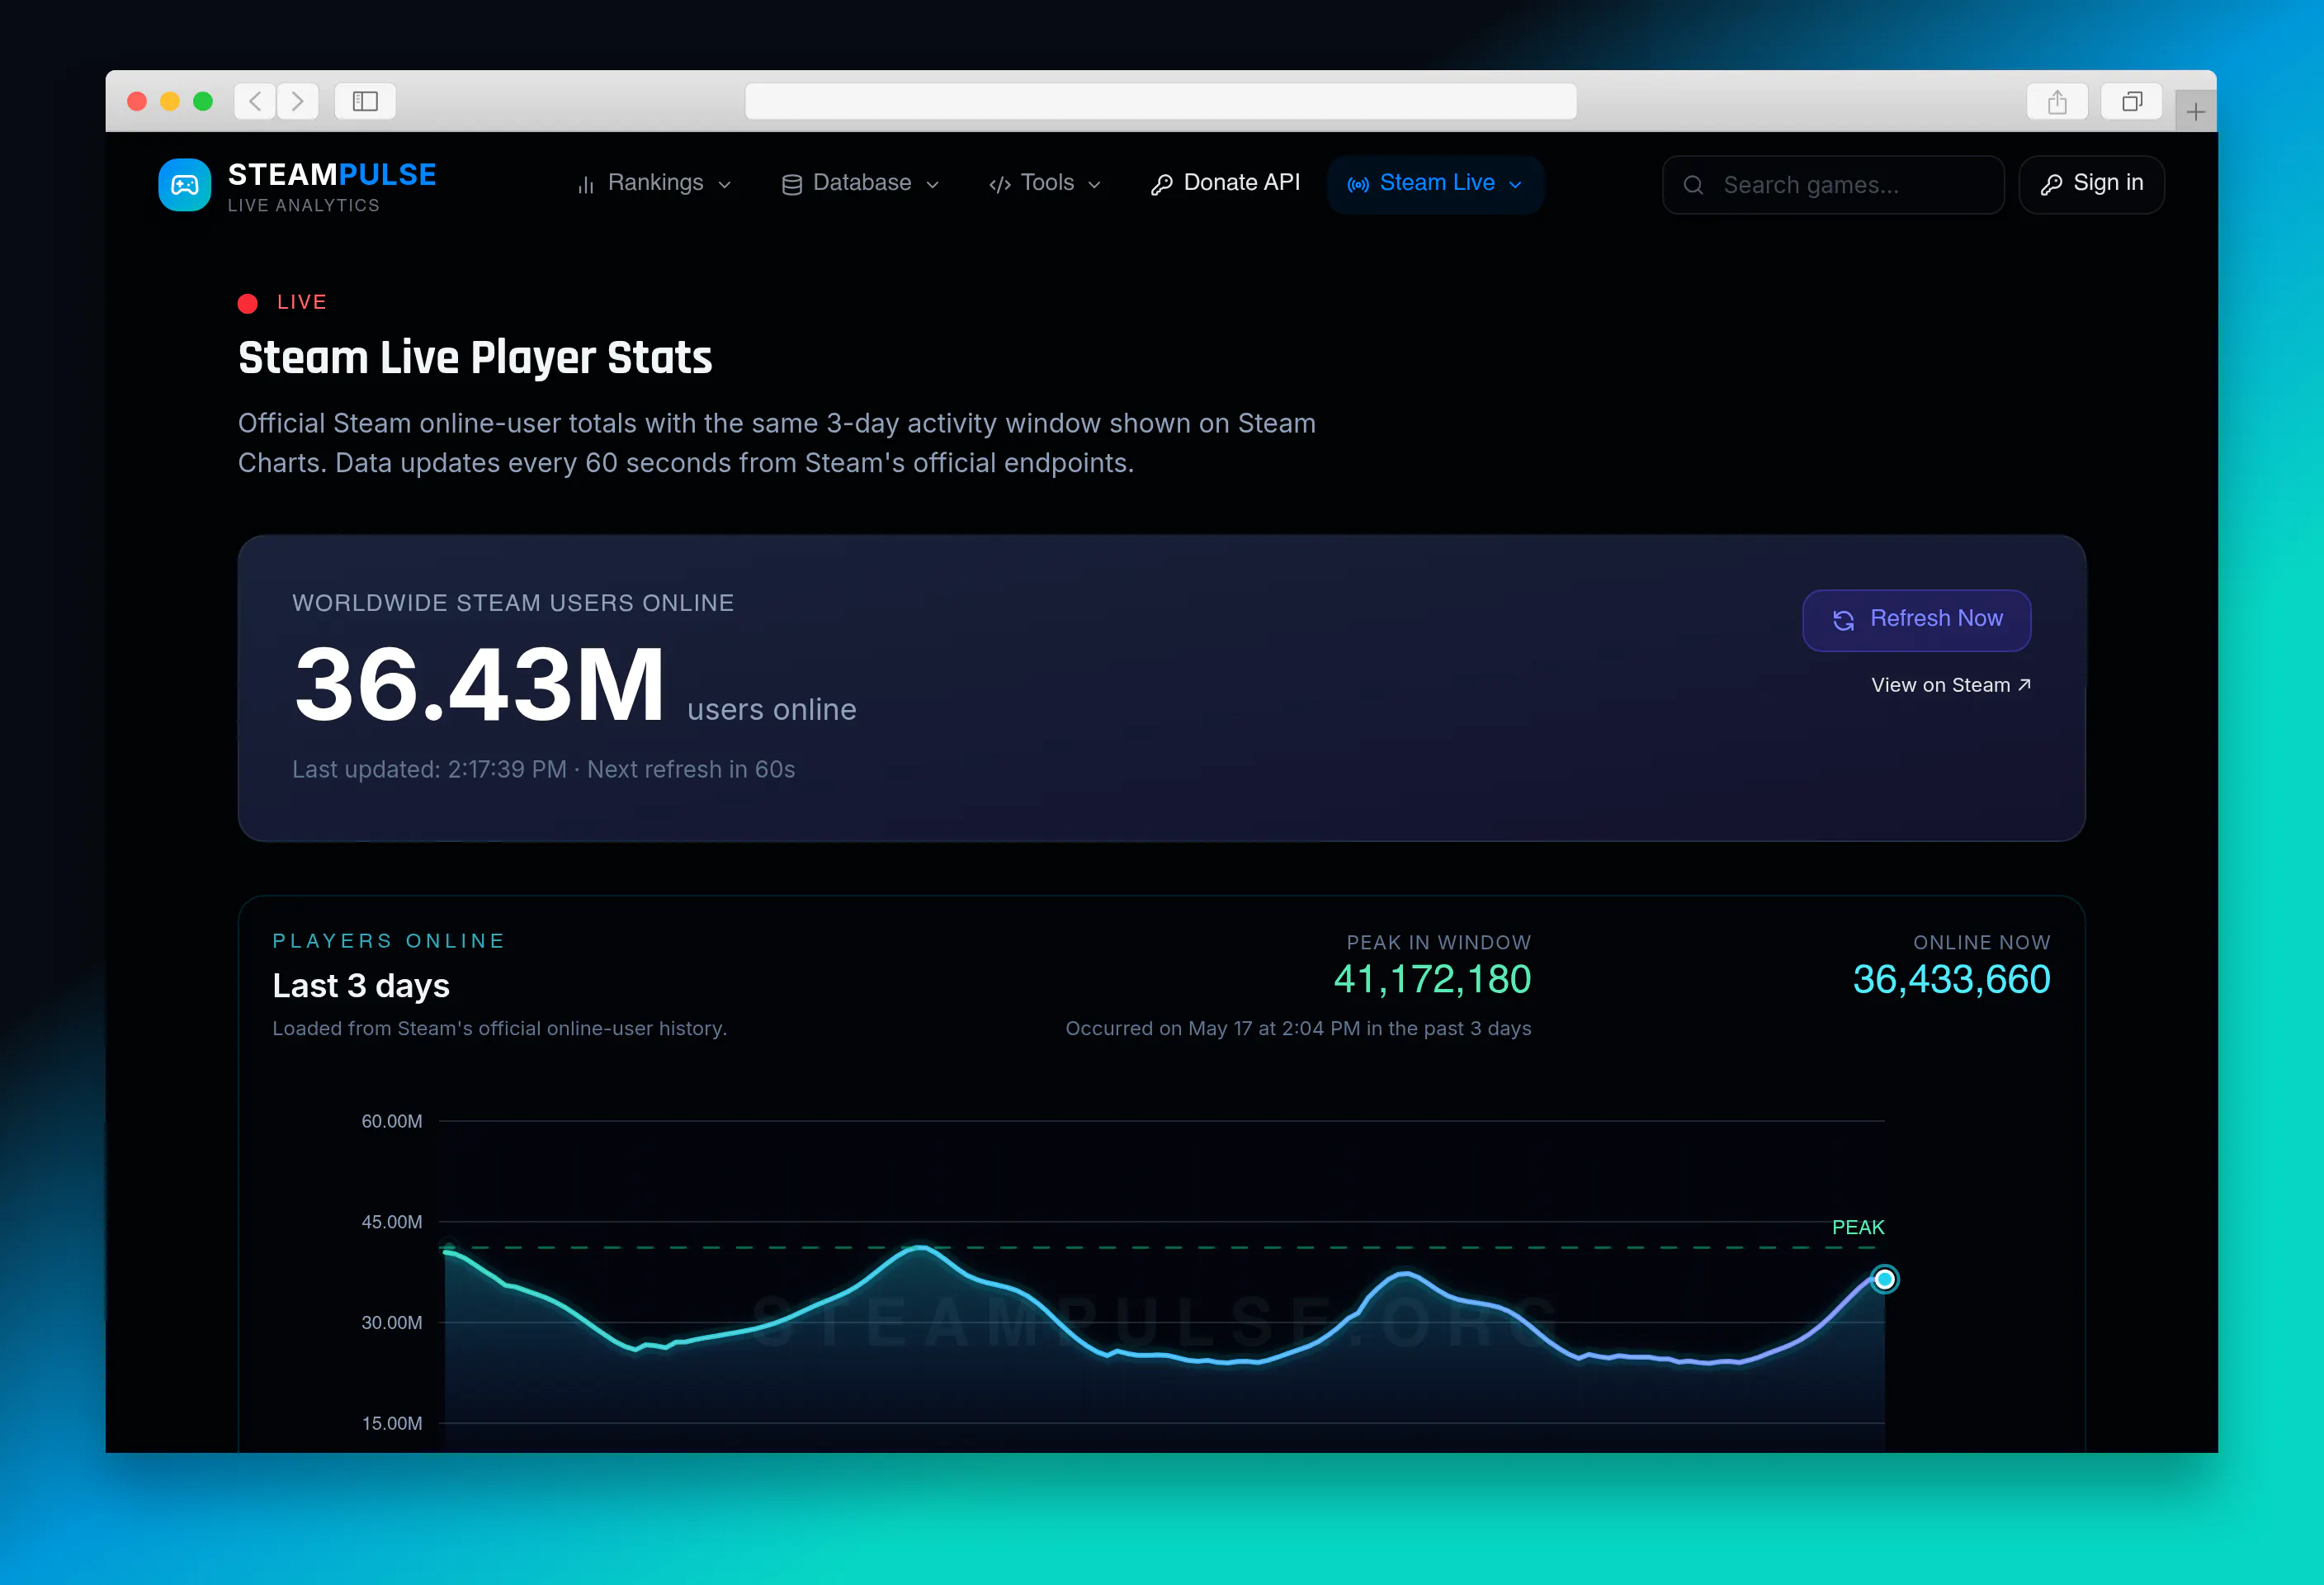Click the PEAK IN WINDOW label
2324x1585 pixels.
1438,943
